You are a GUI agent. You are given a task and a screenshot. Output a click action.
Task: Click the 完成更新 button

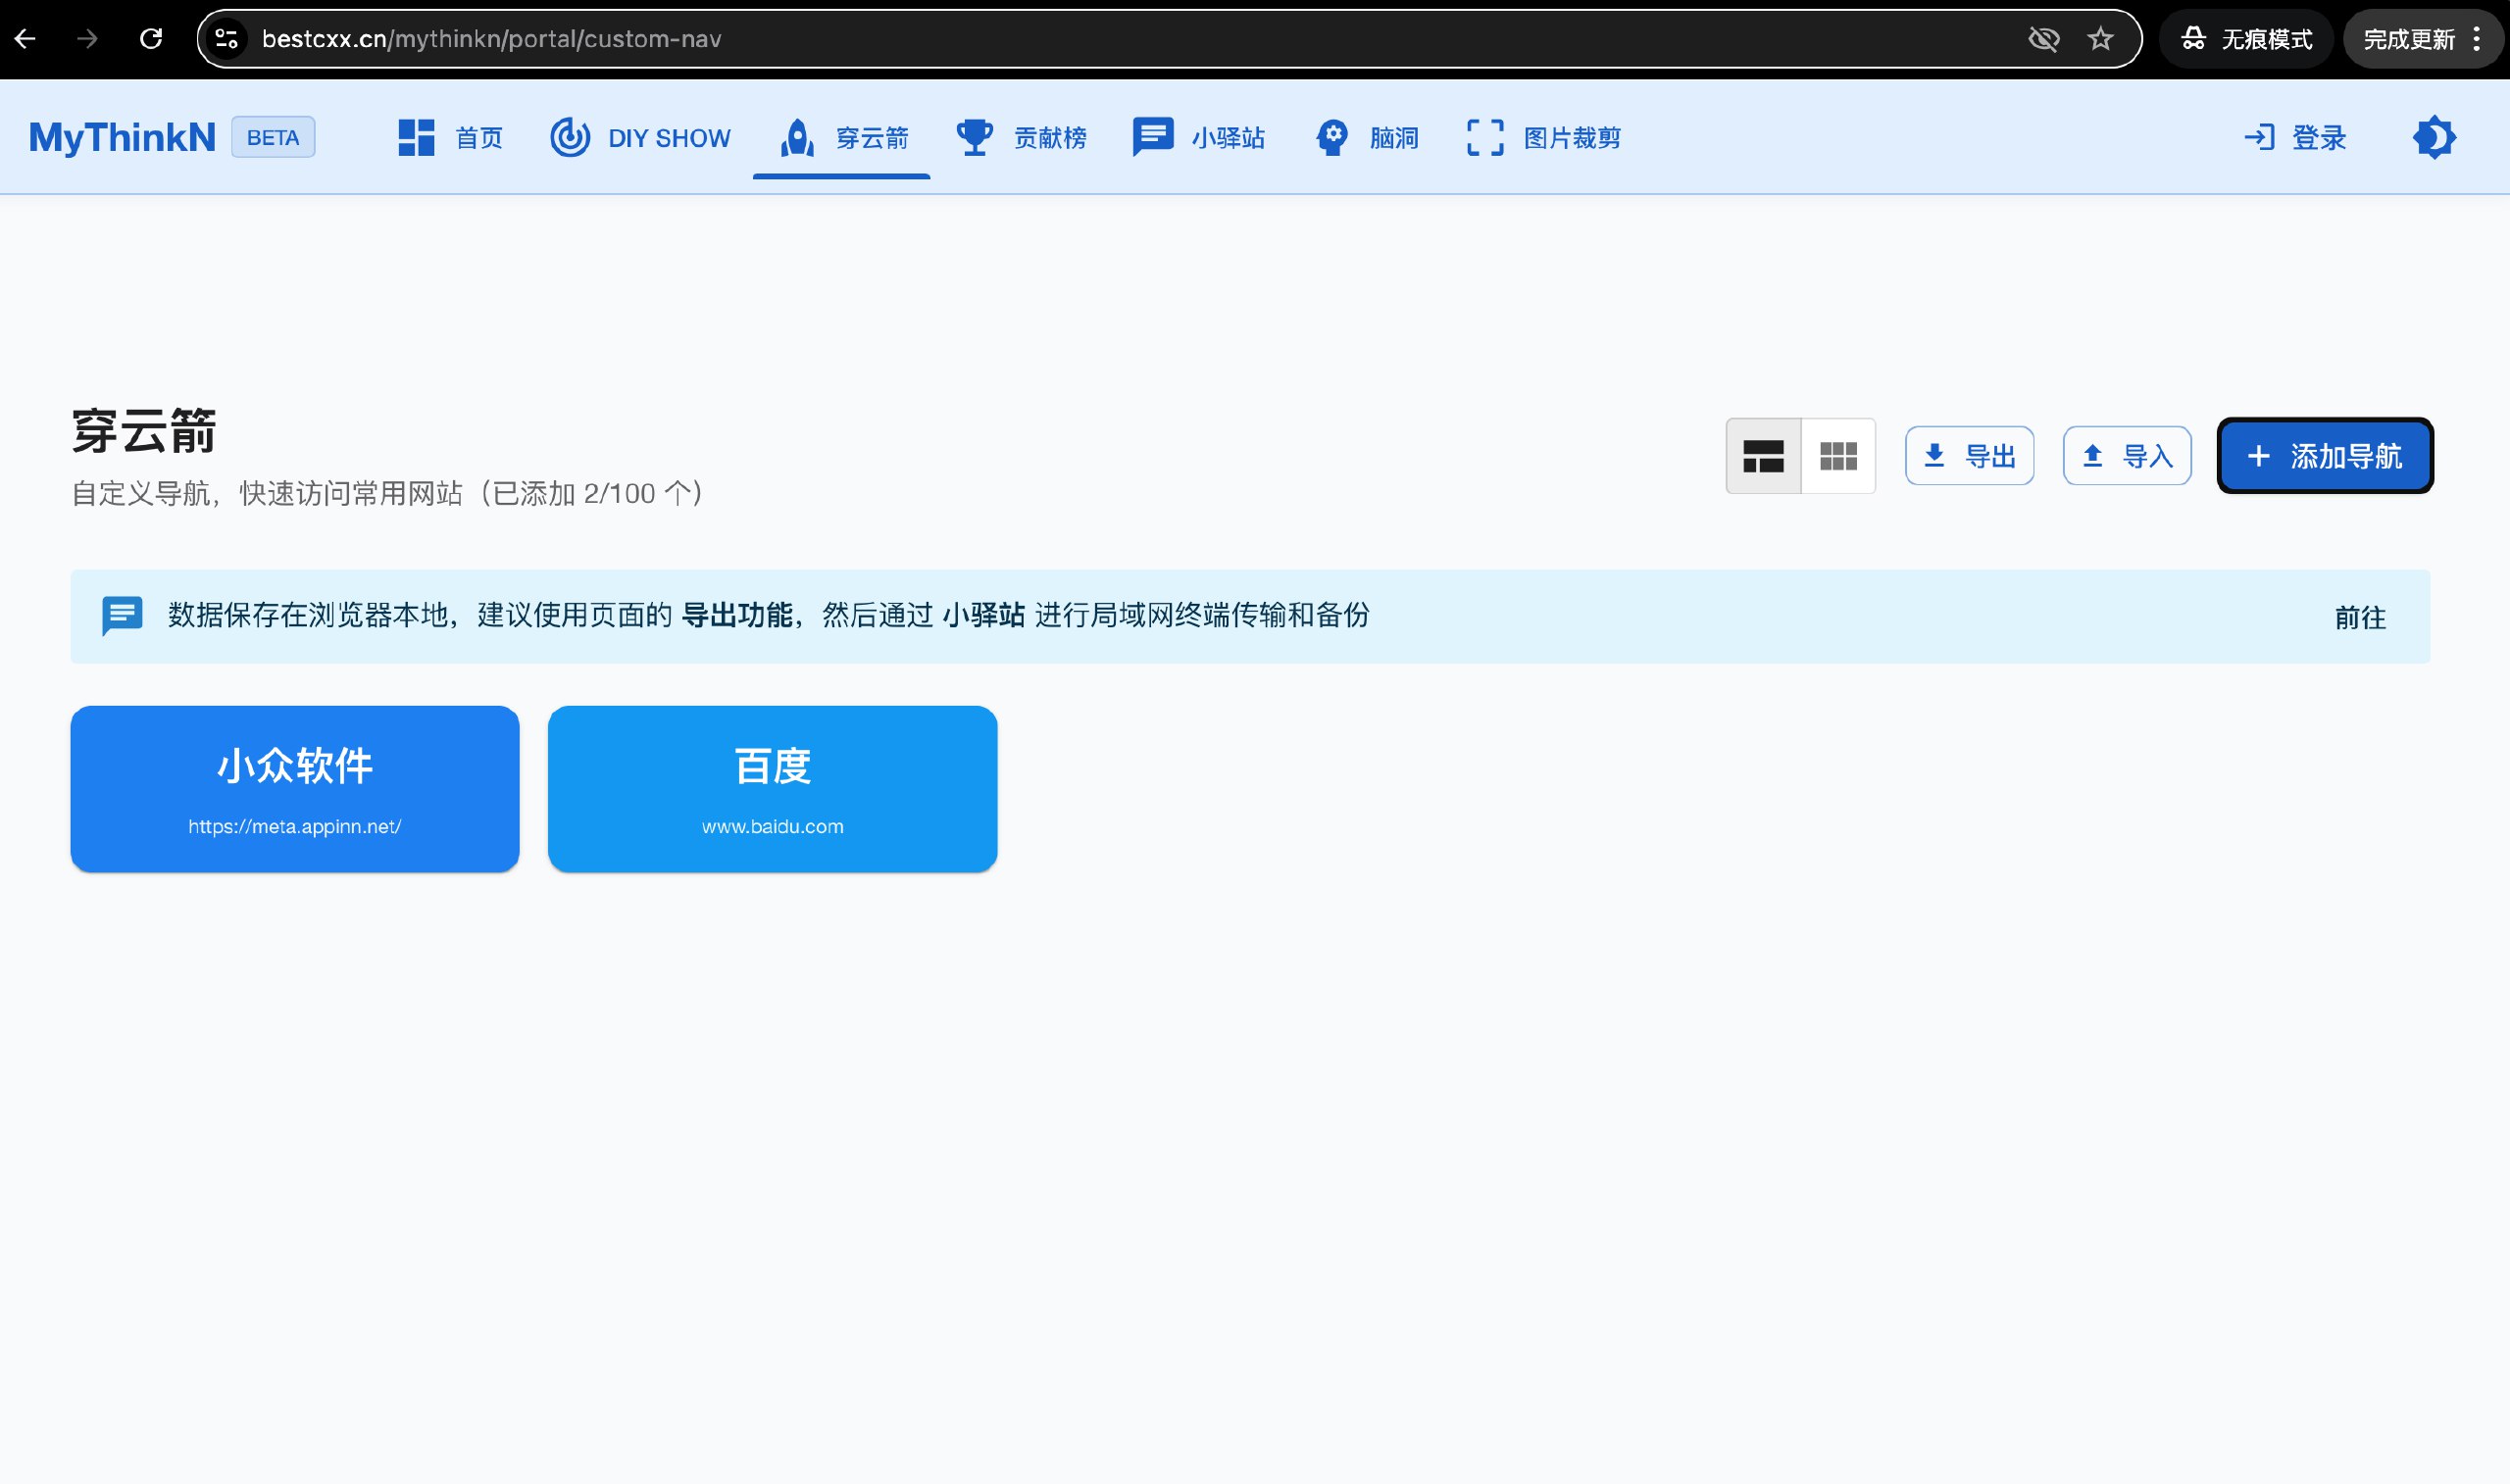point(2408,39)
